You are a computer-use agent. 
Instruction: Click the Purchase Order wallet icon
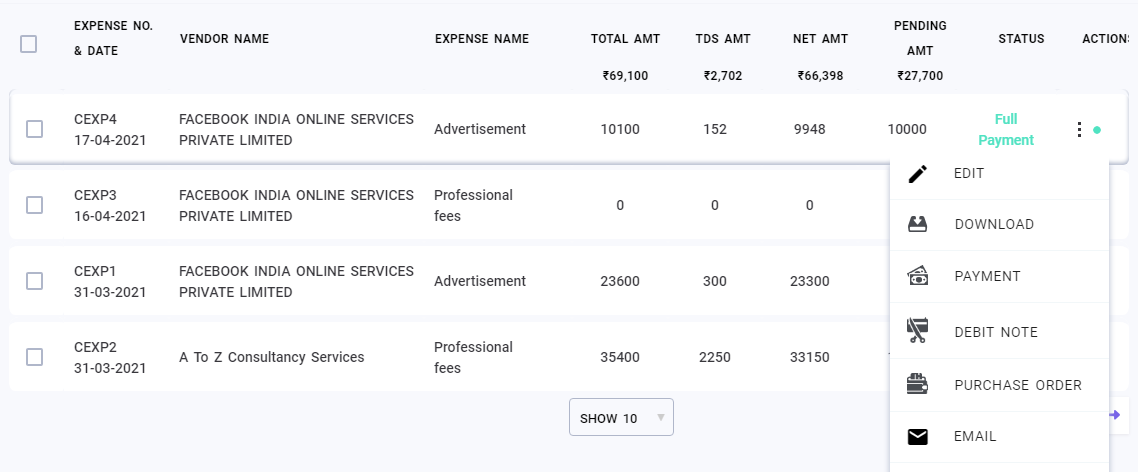pos(917,385)
